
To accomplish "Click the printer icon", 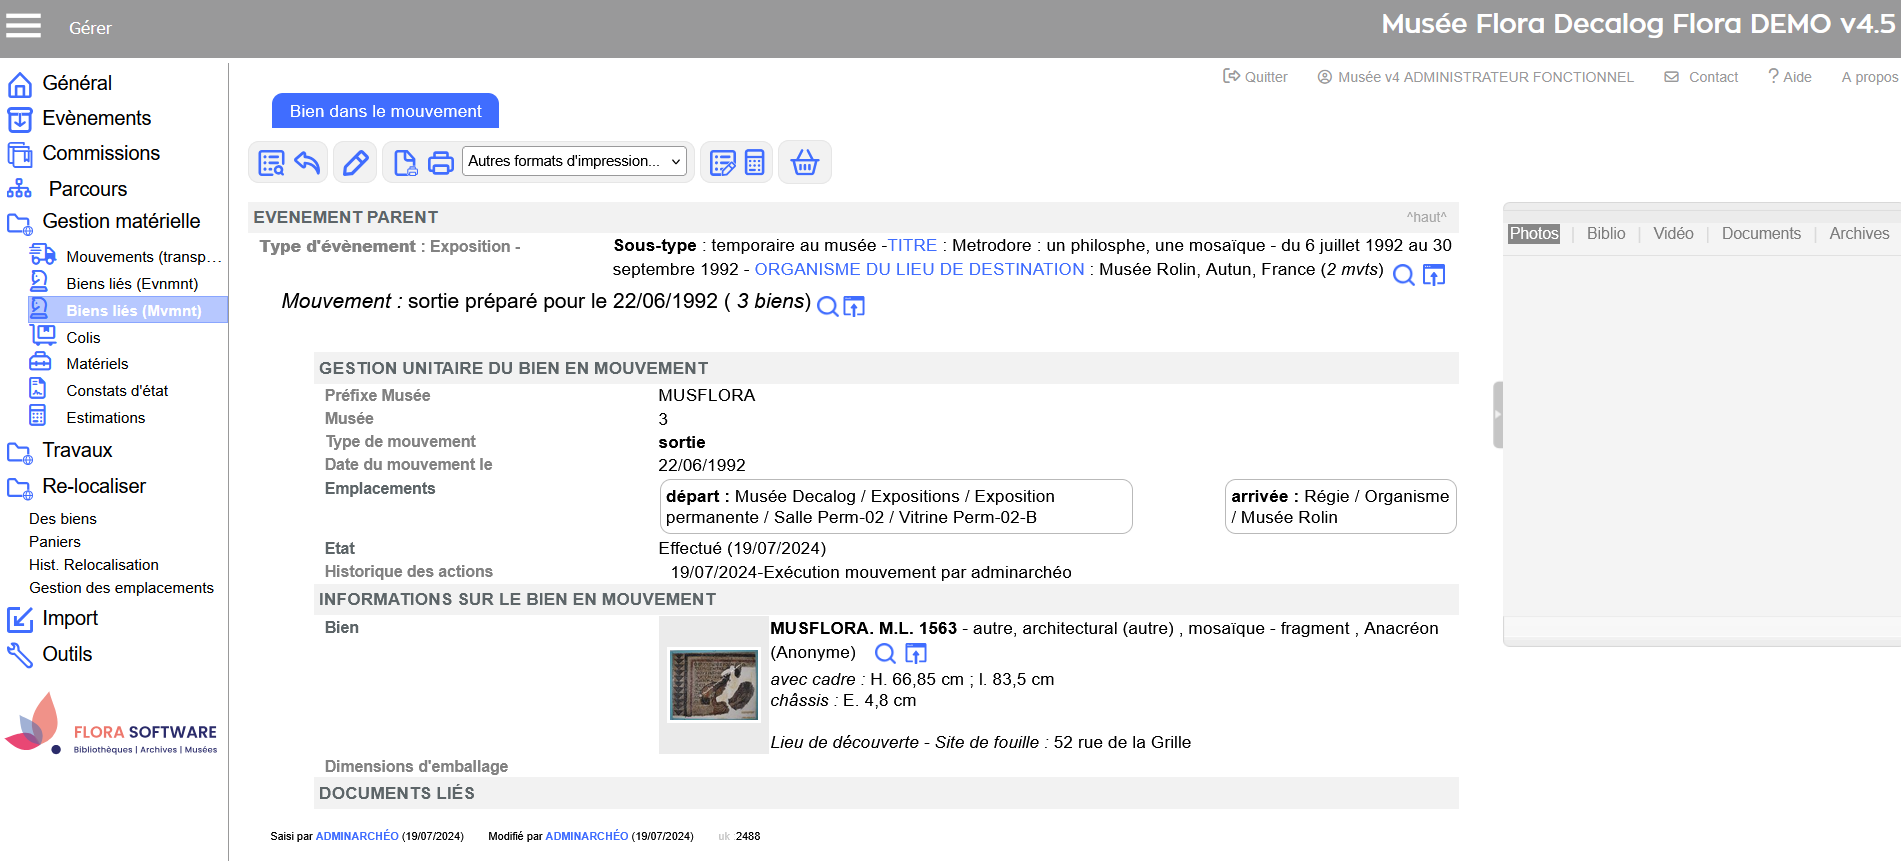I will [440, 162].
